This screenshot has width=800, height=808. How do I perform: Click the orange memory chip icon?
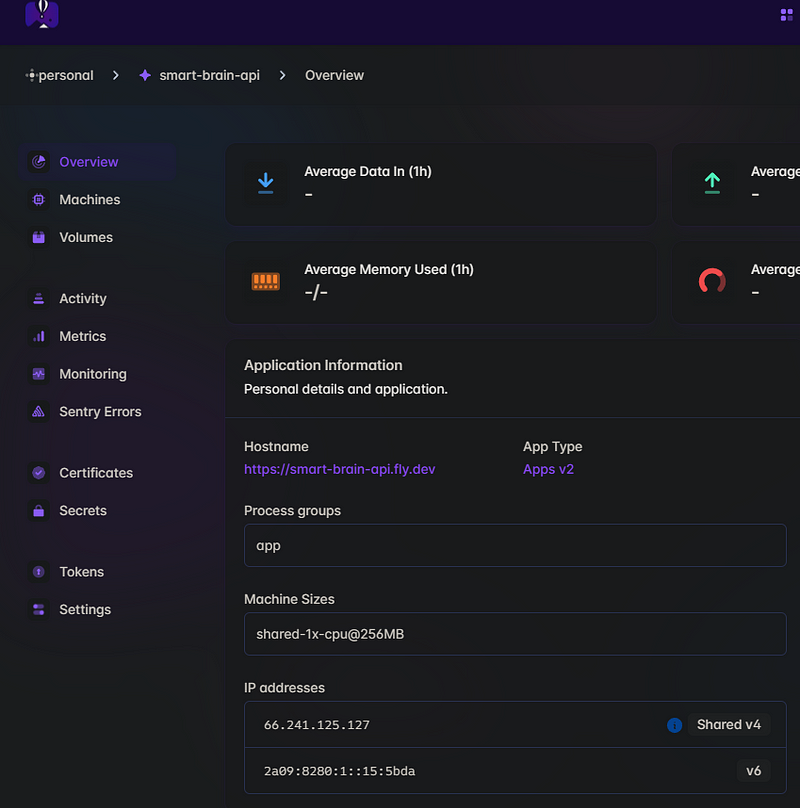265,281
